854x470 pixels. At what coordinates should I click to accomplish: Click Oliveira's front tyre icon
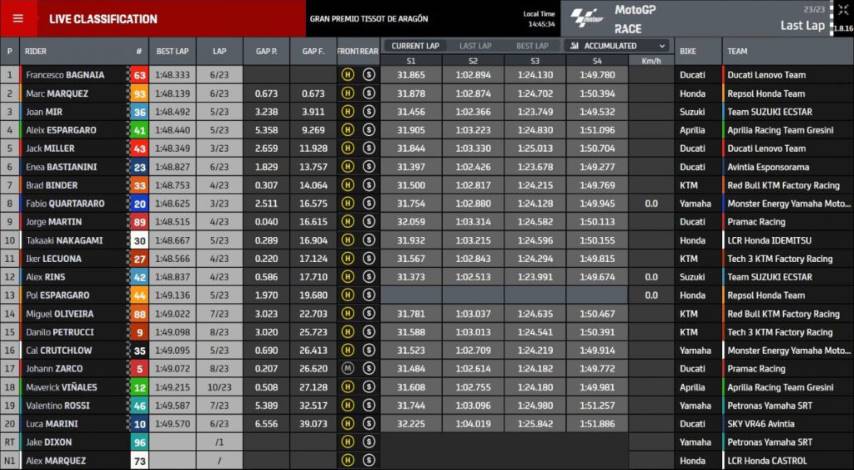pyautogui.click(x=347, y=314)
